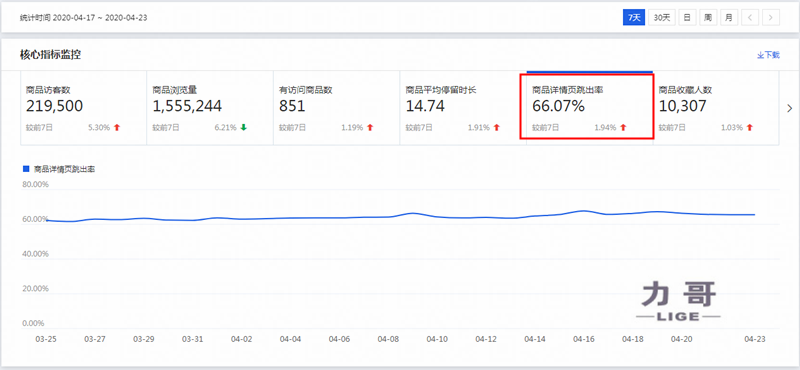This screenshot has width=800, height=370.
Task: Select the 商品平均停留时长 metric card
Action: [463, 108]
